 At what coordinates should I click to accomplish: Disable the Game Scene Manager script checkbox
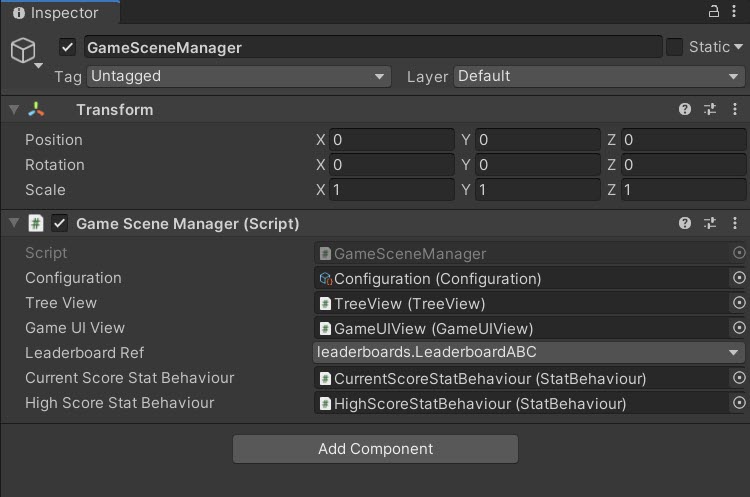[60, 224]
